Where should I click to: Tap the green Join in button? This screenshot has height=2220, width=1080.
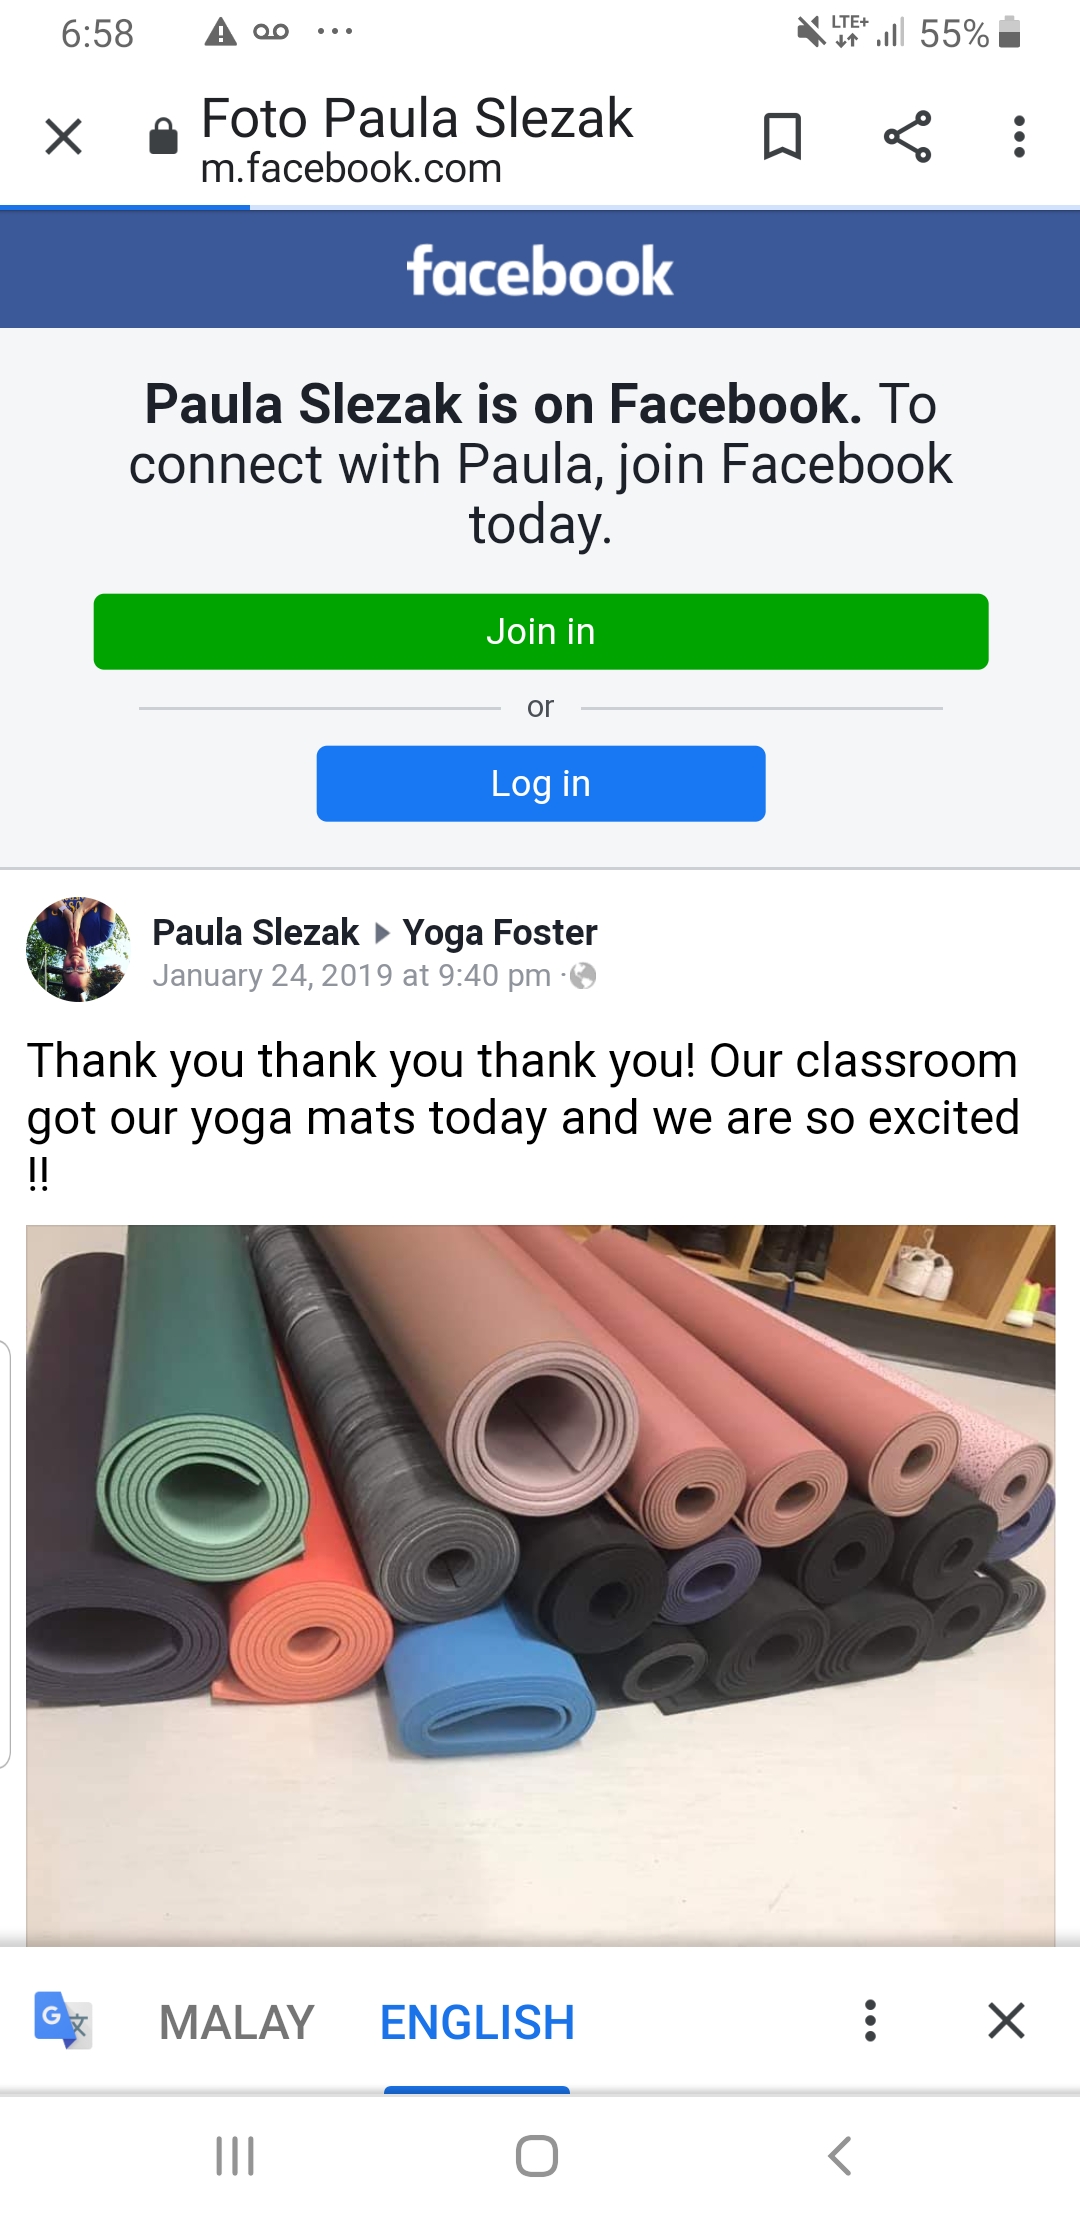(541, 632)
